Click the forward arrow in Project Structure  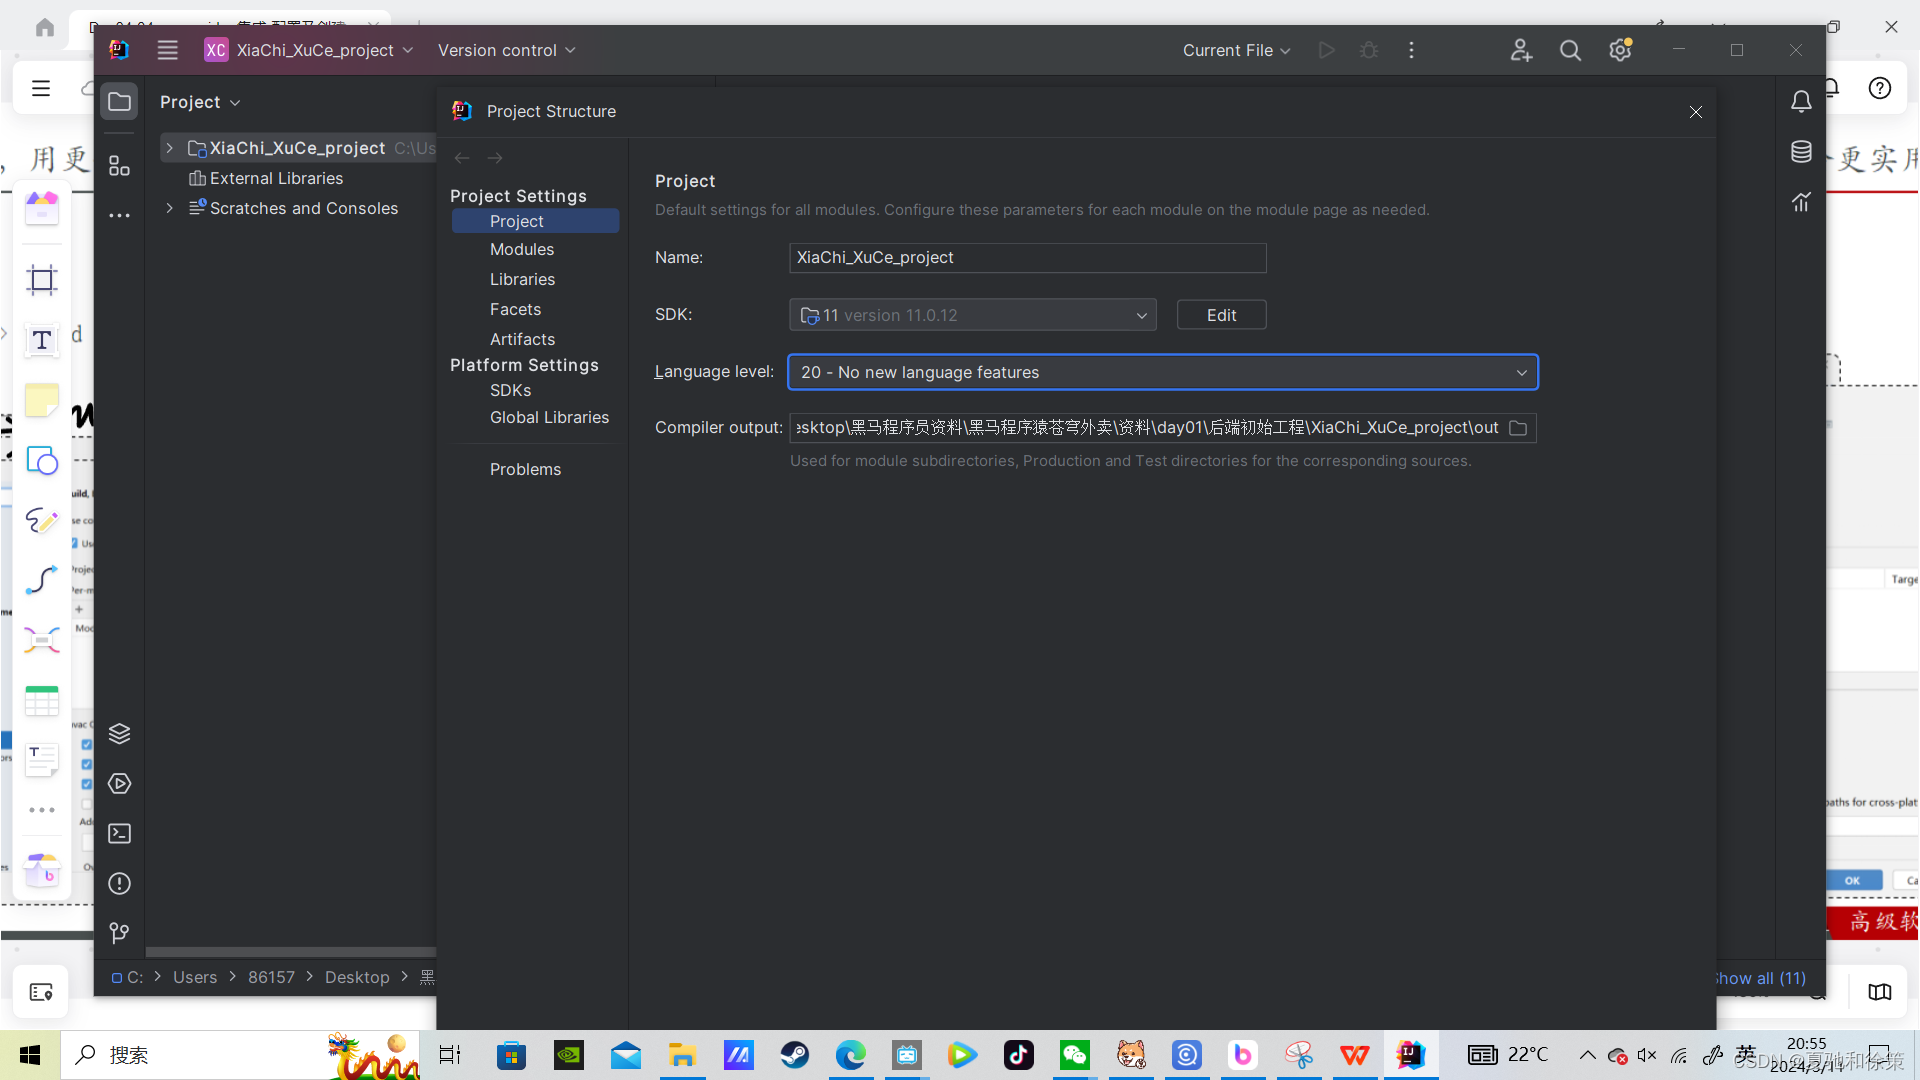pos(495,158)
